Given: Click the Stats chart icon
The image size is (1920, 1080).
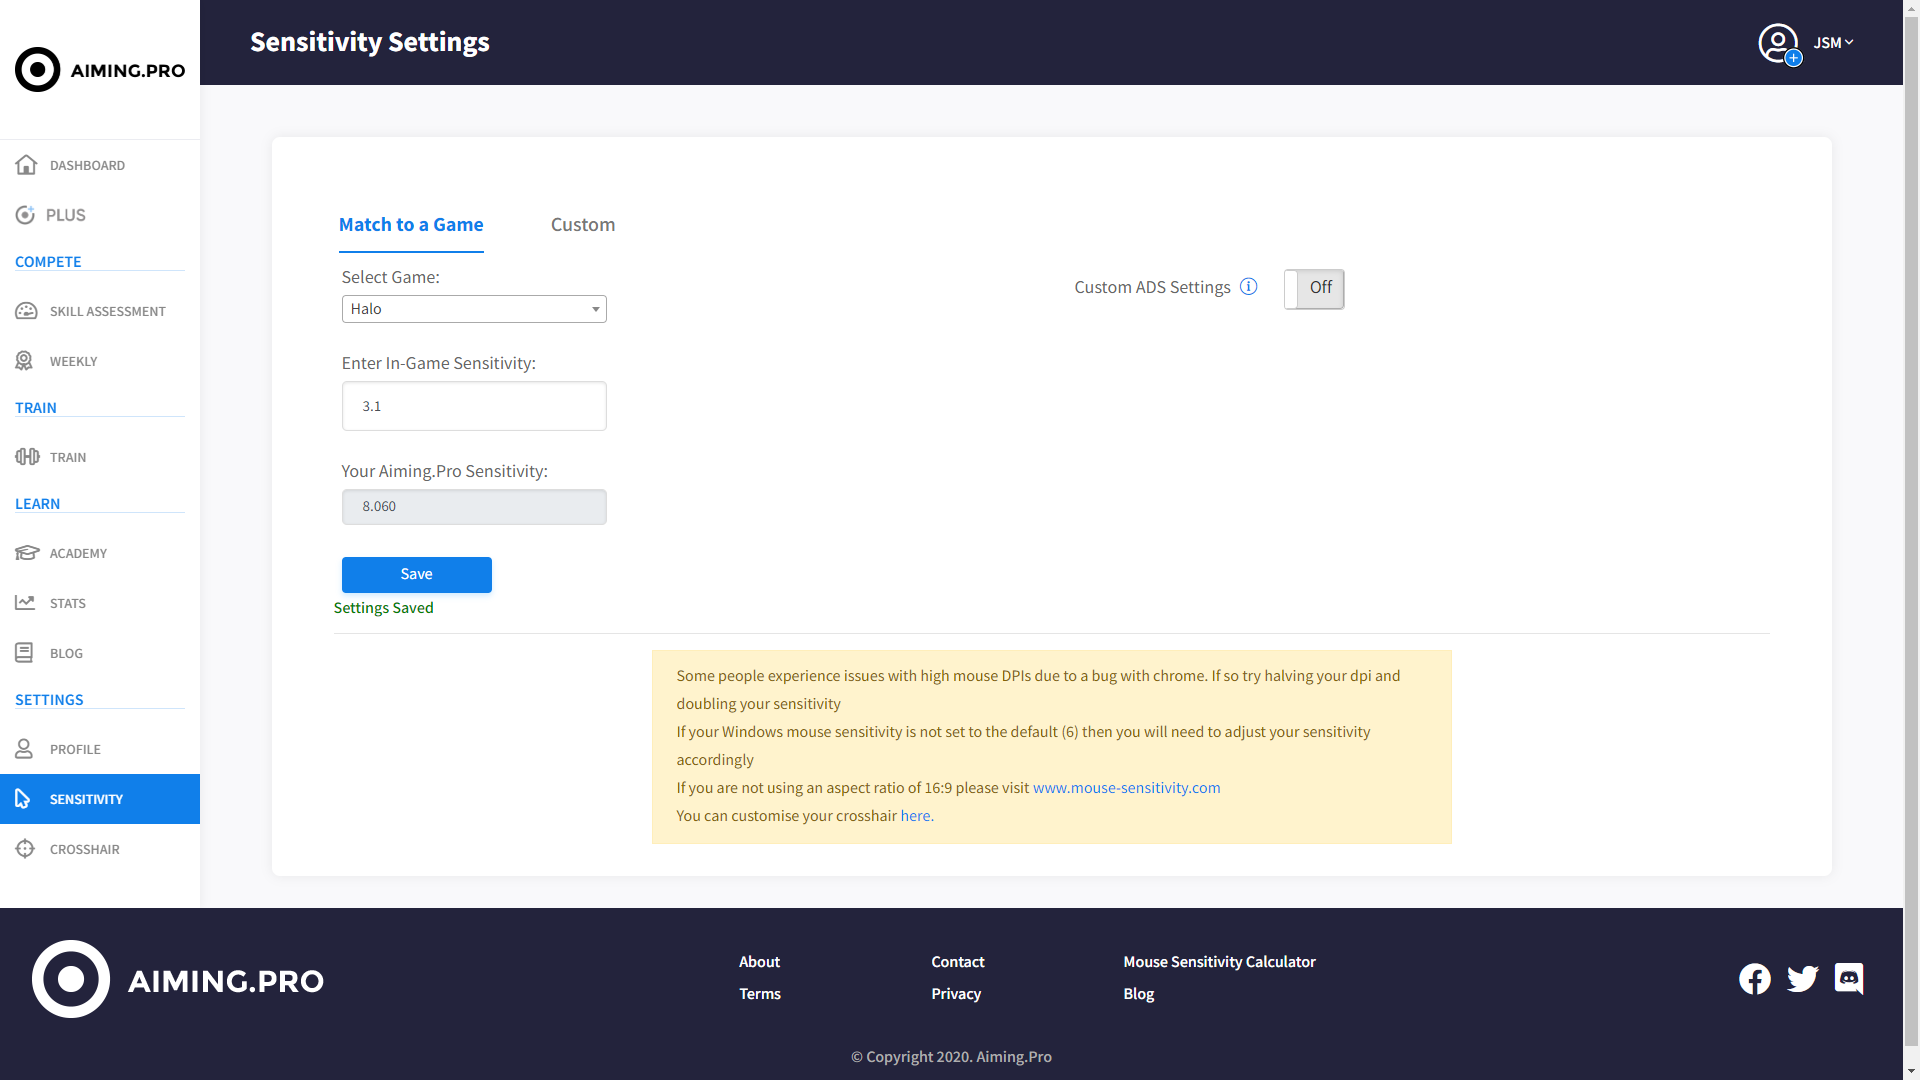Looking at the screenshot, I should click(25, 603).
